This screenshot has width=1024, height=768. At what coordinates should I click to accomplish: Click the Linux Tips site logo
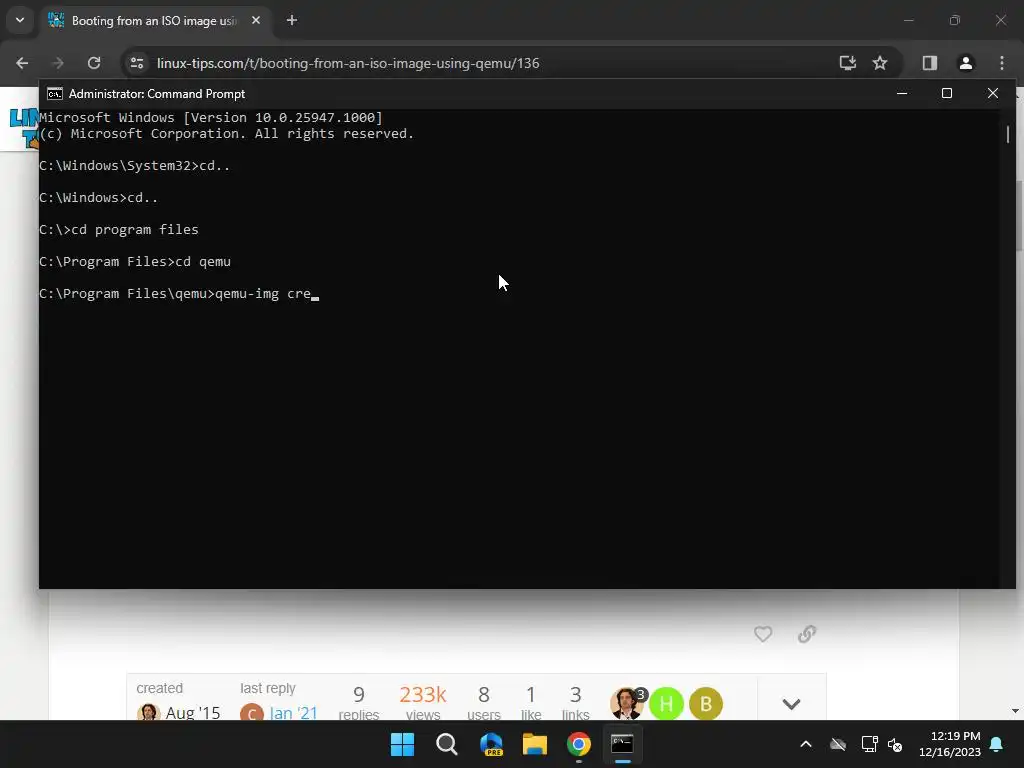(24, 128)
